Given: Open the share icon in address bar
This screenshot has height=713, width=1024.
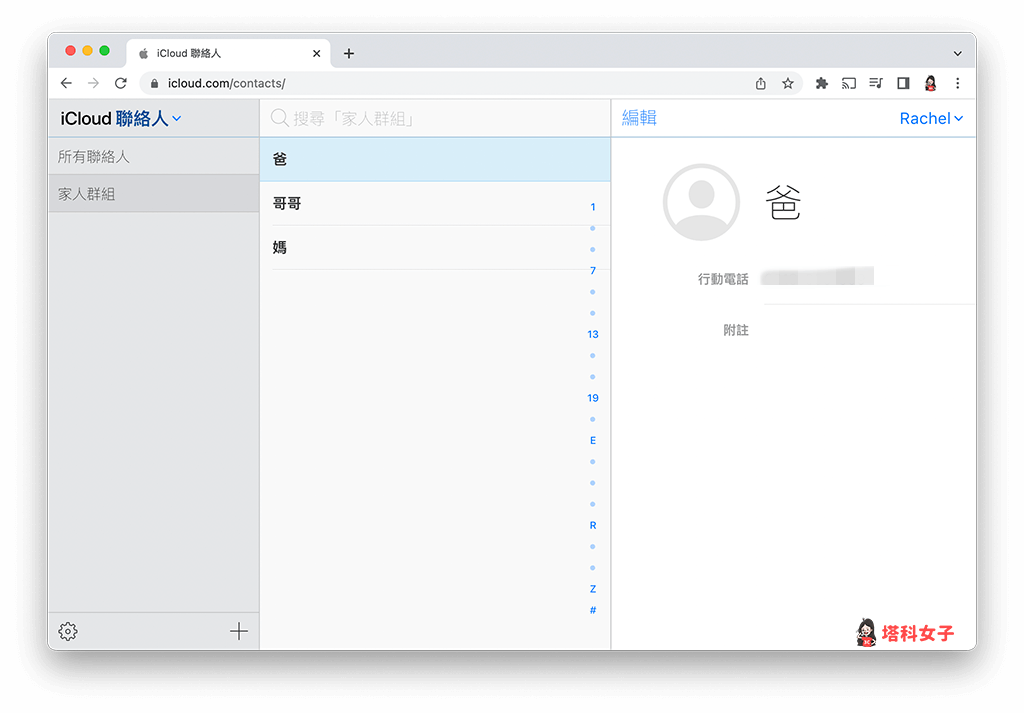Looking at the screenshot, I should pos(761,84).
